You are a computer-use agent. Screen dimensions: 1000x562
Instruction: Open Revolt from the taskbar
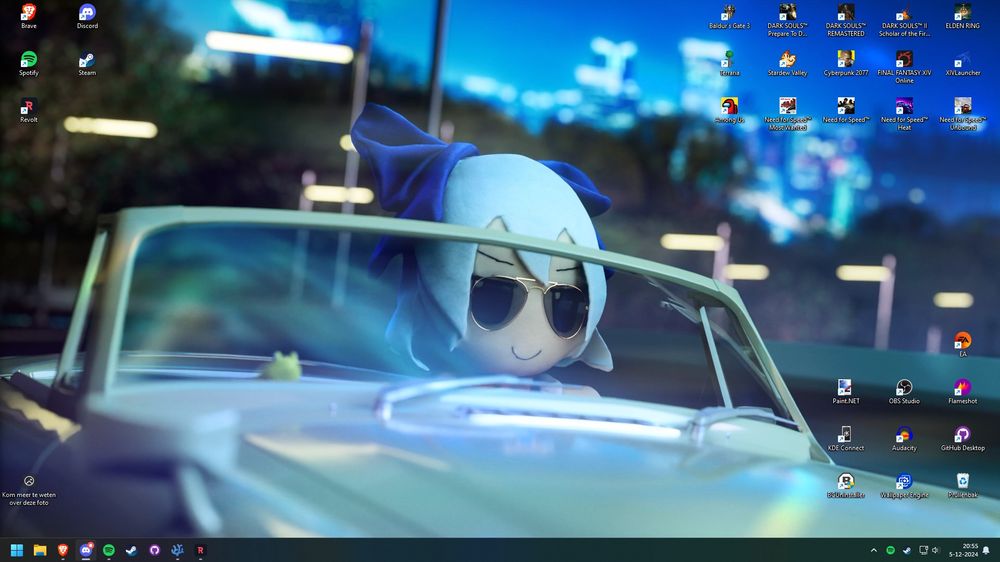[x=200, y=550]
